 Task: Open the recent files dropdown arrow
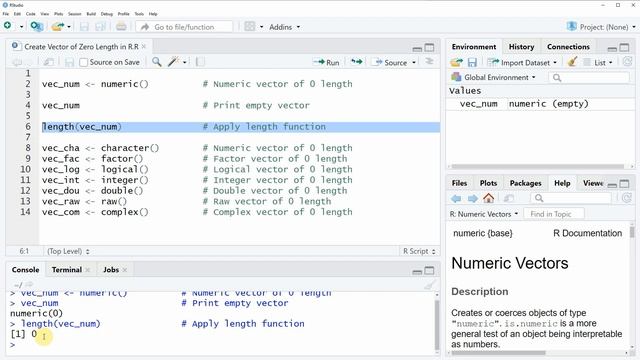pos(69,27)
